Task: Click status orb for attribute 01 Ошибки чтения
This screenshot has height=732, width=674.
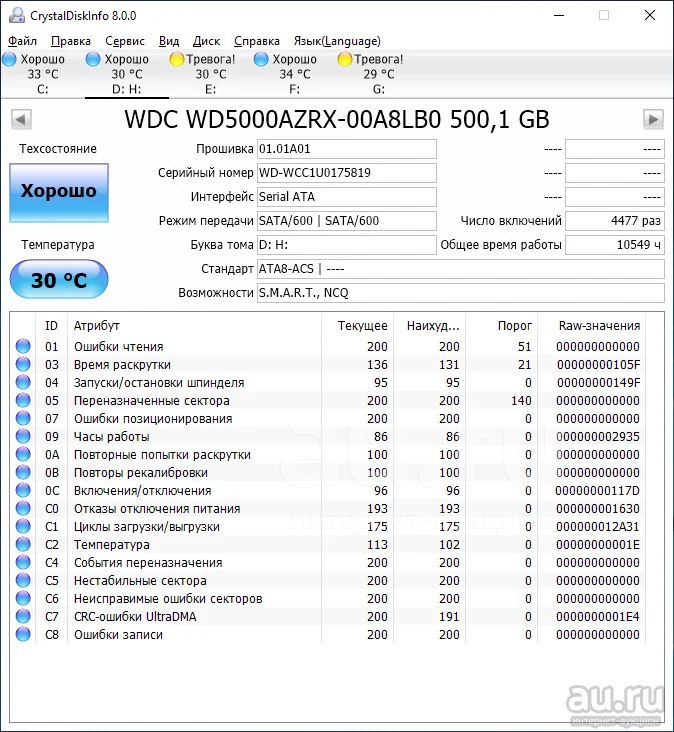Action: (23, 346)
